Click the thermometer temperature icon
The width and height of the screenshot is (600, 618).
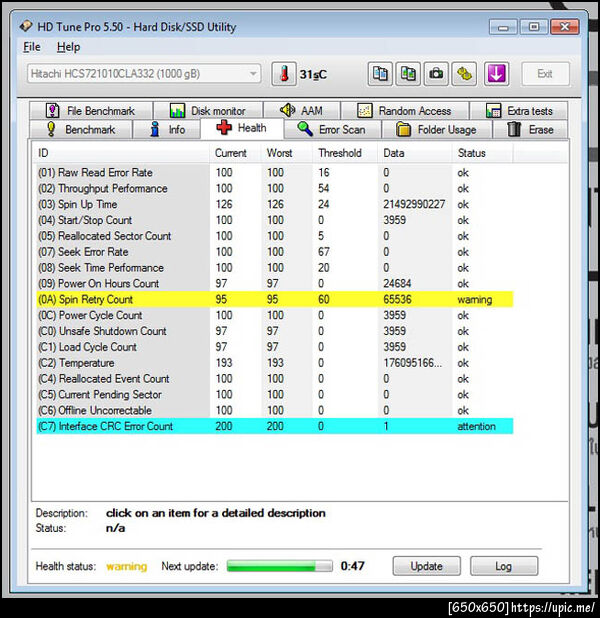[x=284, y=74]
